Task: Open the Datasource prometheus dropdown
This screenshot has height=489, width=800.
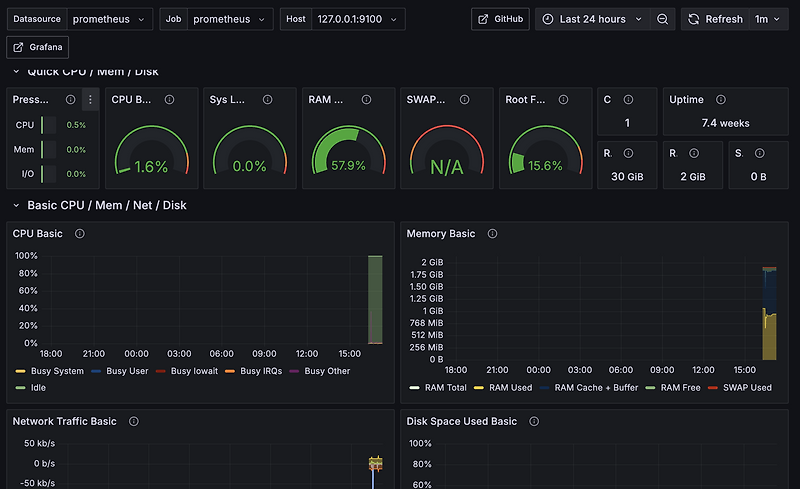Action: [x=110, y=19]
